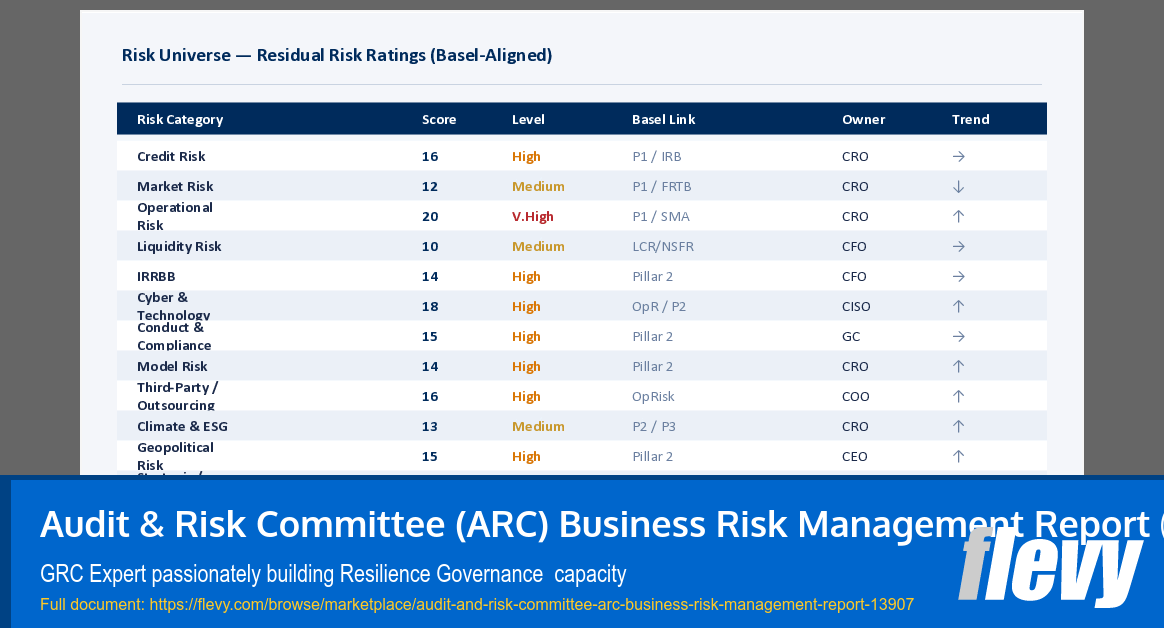Select the Liquidity Risk row label
This screenshot has width=1164, height=628.
(179, 246)
